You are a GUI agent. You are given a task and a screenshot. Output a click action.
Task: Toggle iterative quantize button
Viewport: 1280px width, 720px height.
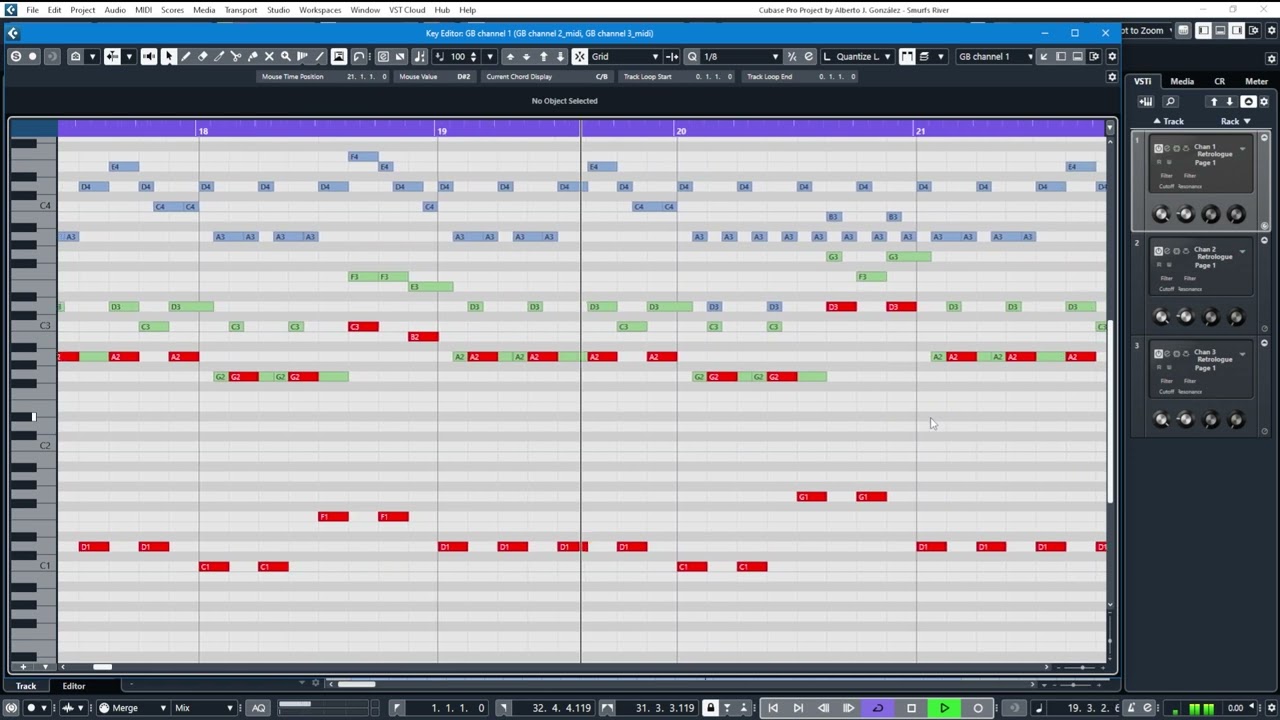click(x=791, y=57)
